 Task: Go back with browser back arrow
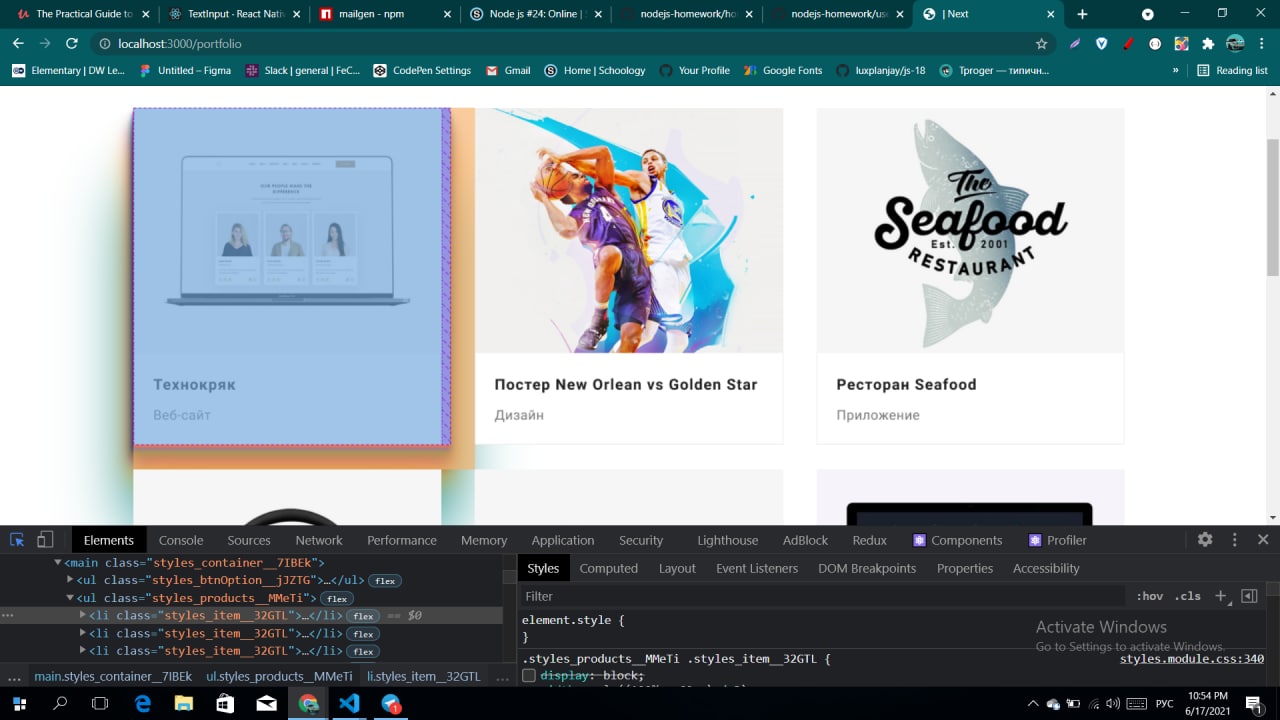click(18, 44)
